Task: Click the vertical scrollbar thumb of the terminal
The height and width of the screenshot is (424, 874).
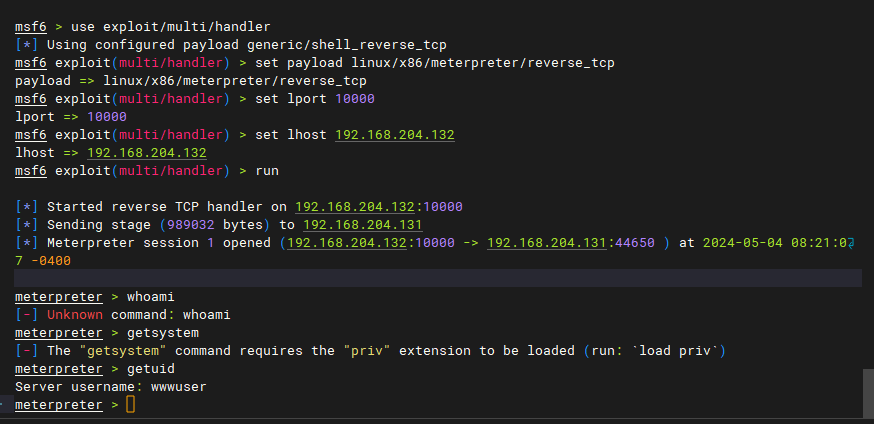Action: pos(868,392)
